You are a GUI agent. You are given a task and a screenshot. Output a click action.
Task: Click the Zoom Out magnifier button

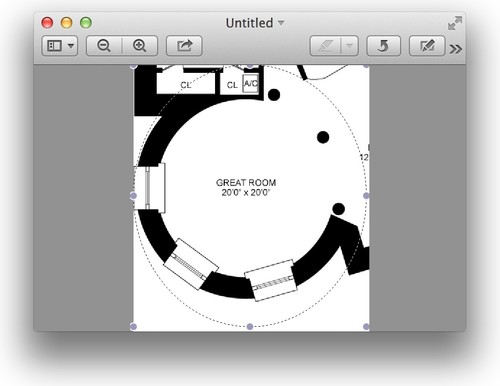pyautogui.click(x=104, y=46)
